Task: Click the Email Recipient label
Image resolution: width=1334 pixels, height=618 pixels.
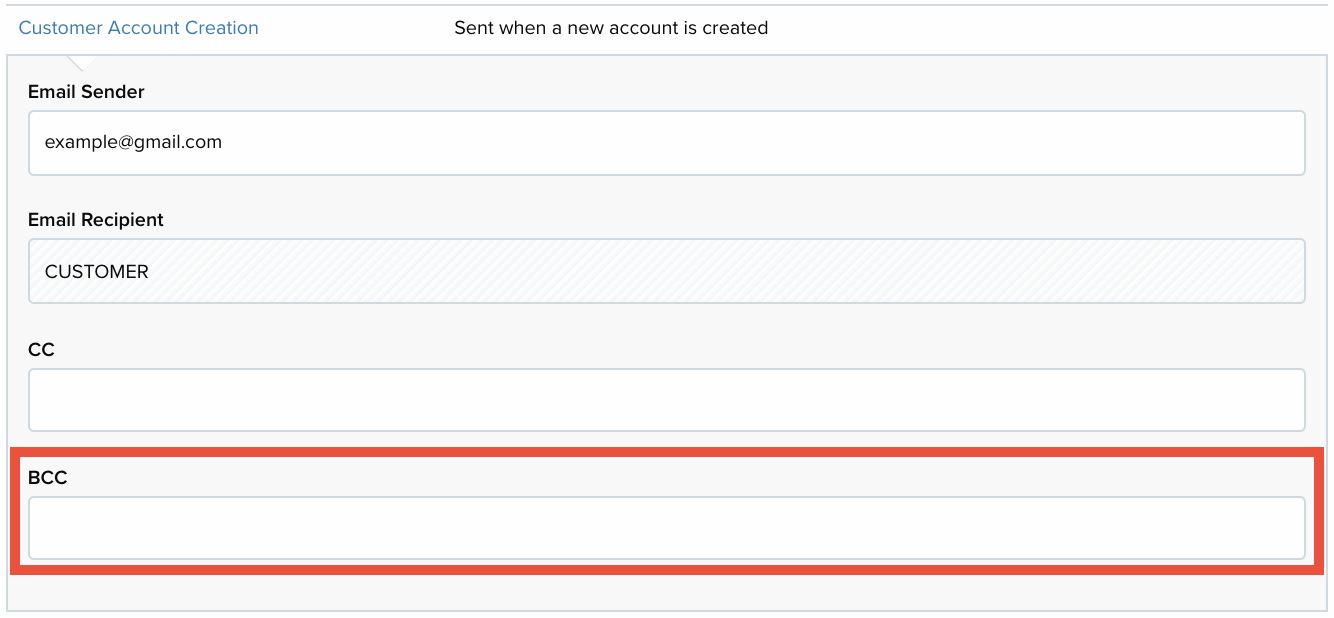Action: pos(96,220)
